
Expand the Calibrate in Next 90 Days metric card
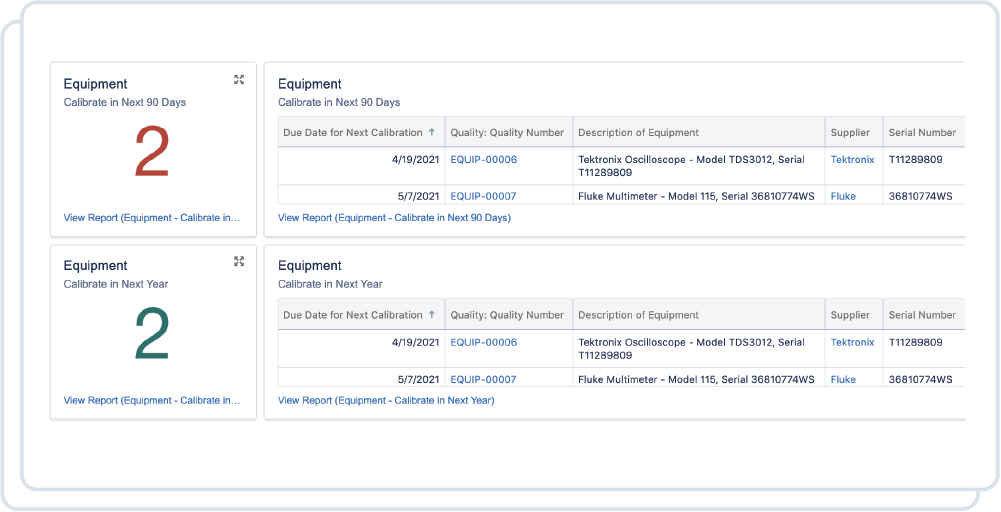click(x=239, y=80)
